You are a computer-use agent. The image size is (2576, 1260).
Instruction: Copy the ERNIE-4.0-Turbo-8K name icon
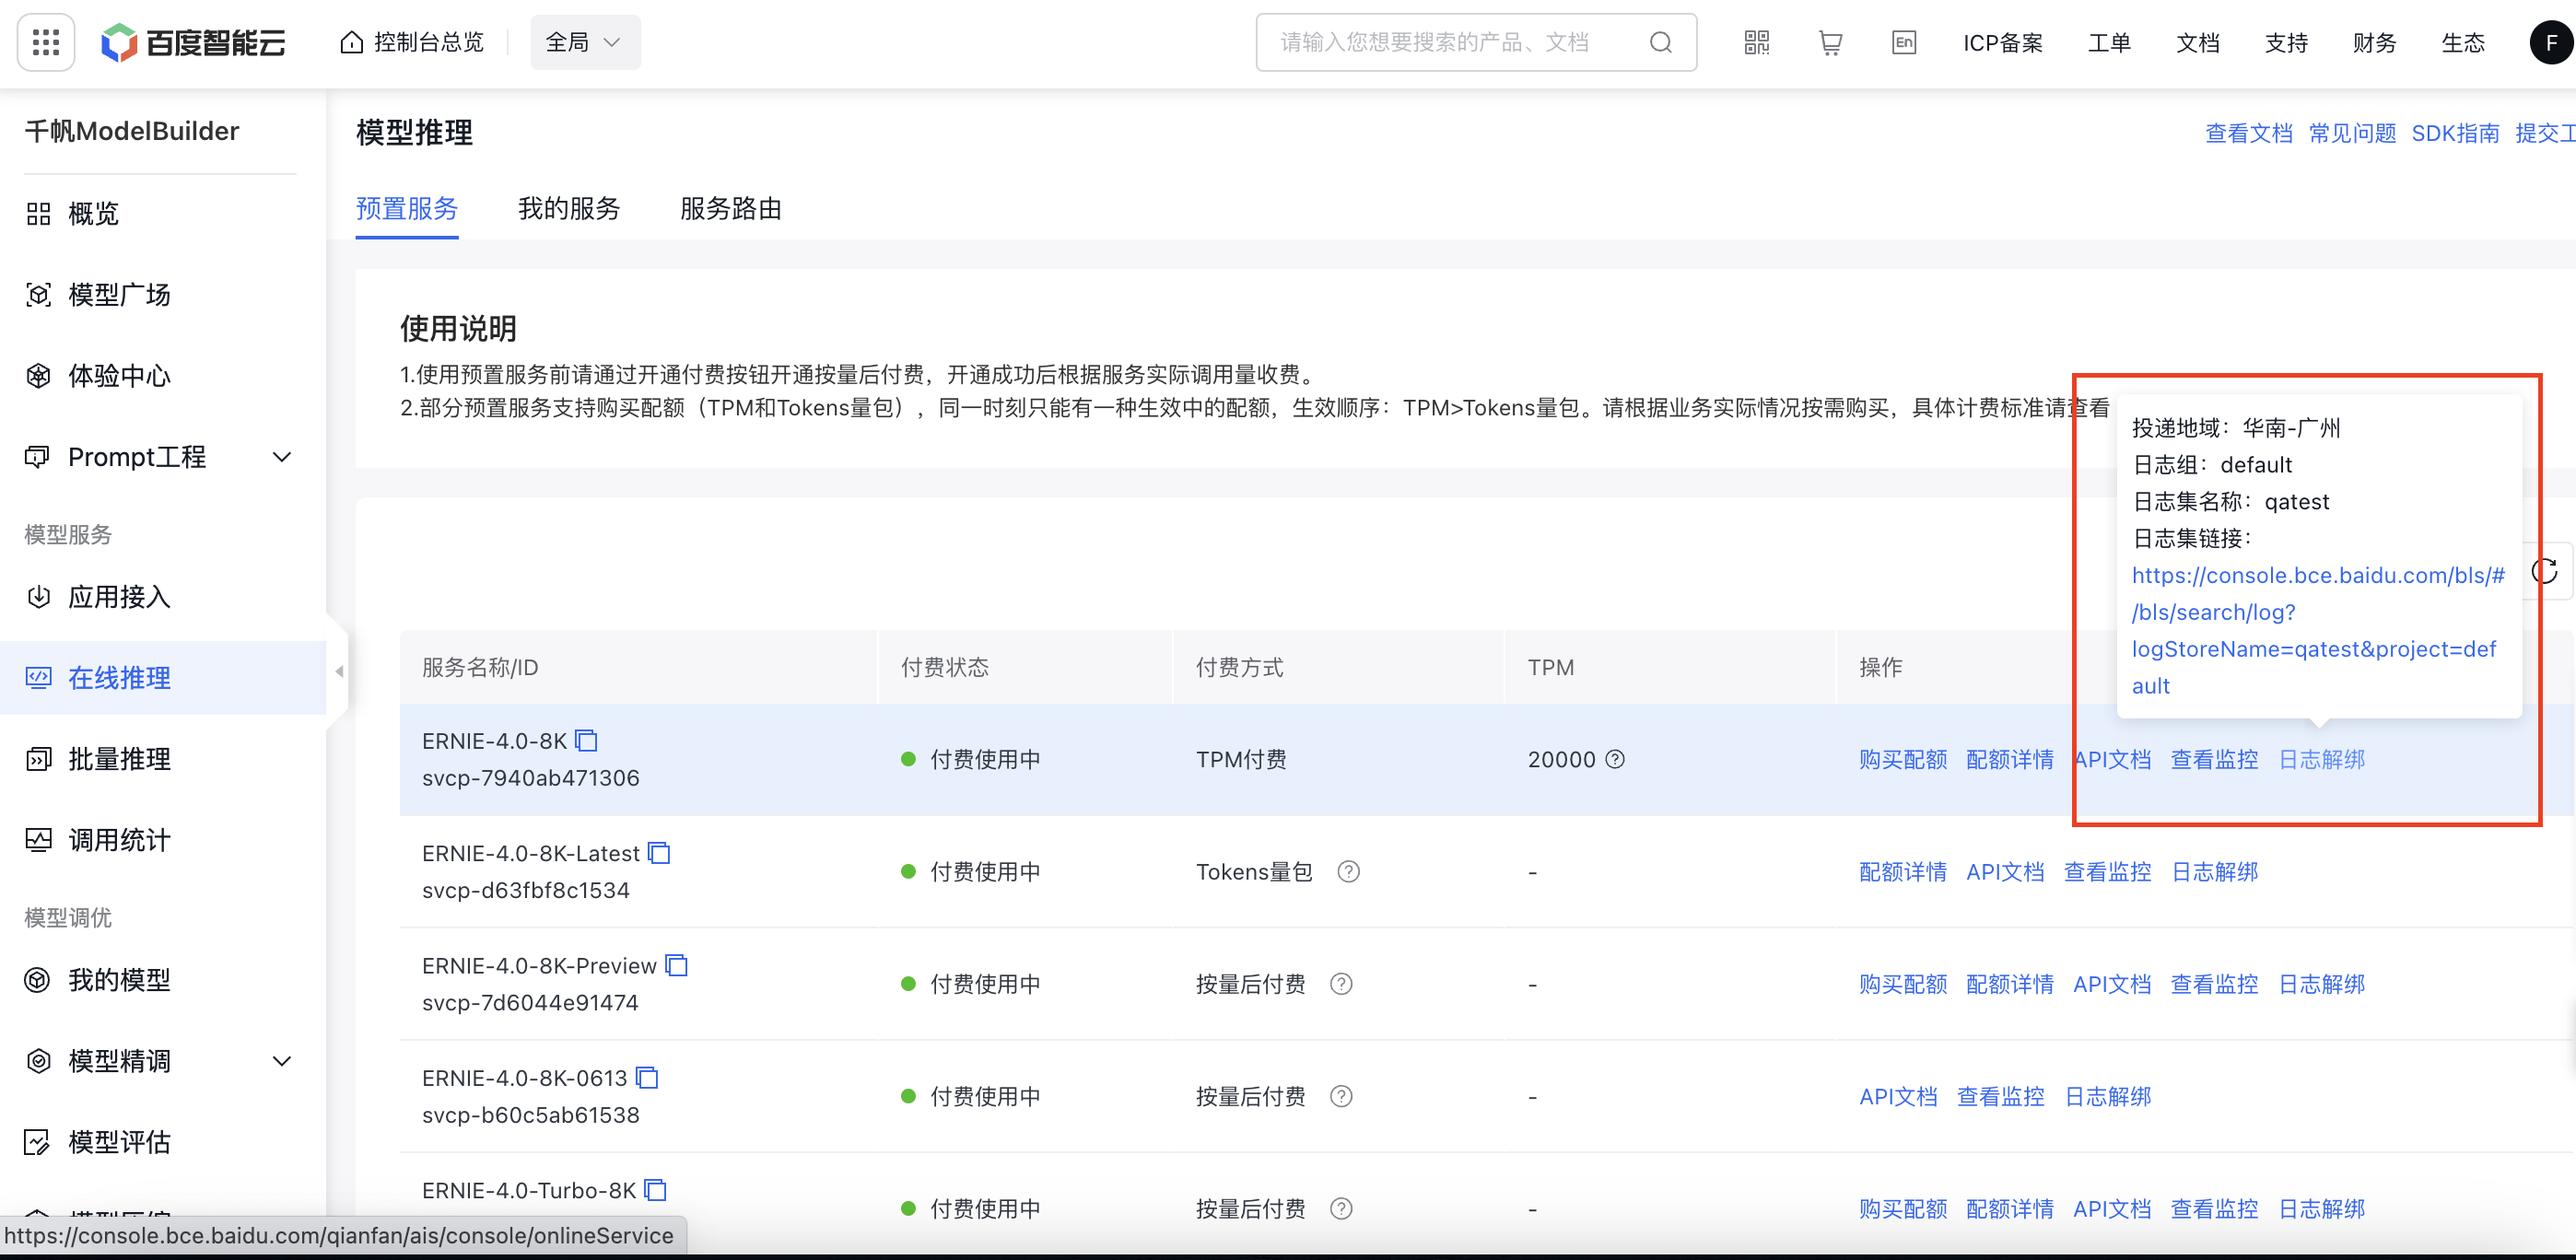(655, 1190)
